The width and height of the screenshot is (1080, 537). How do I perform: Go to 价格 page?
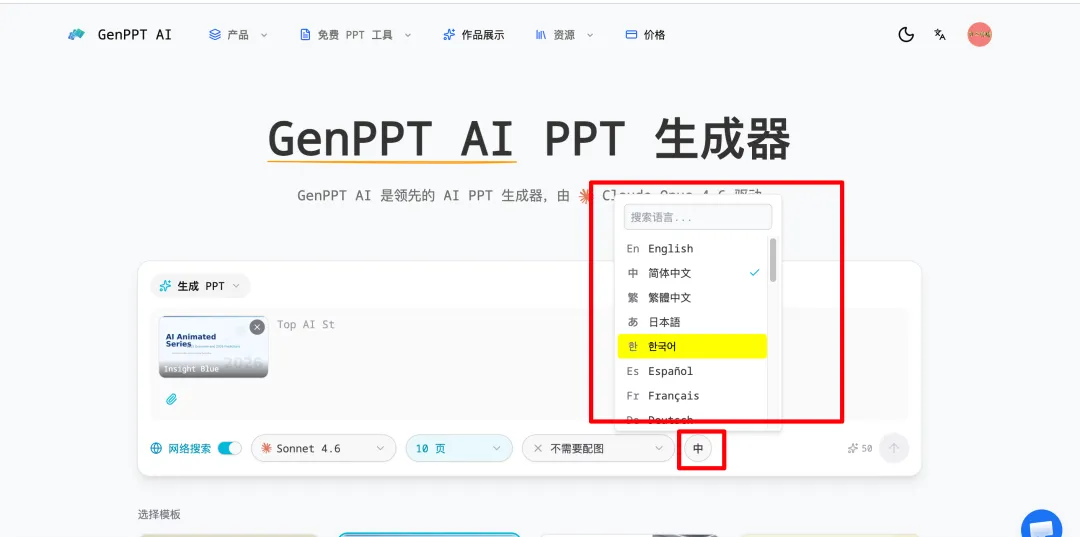[x=645, y=34]
